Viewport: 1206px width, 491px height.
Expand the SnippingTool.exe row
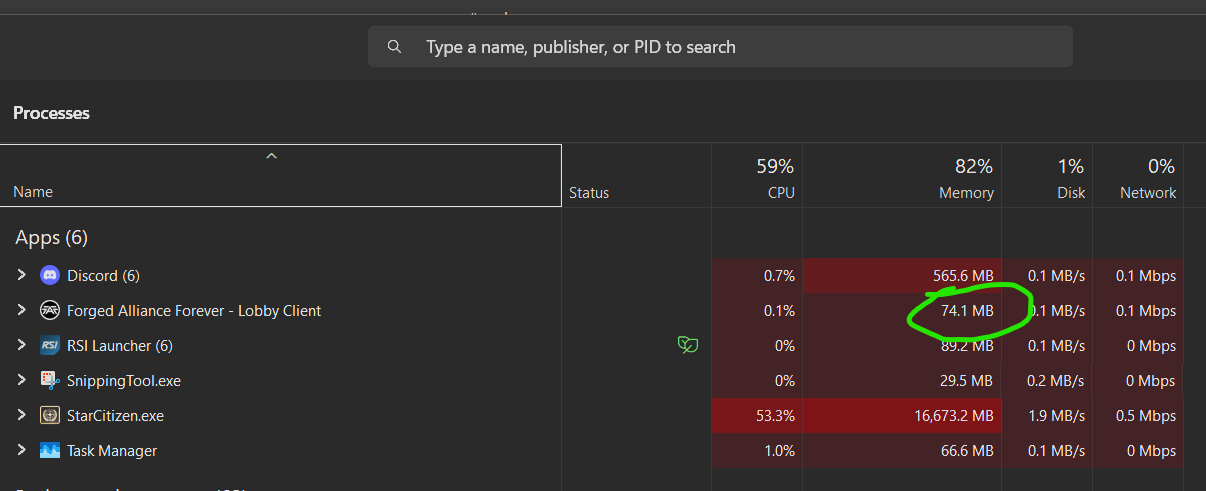(21, 380)
